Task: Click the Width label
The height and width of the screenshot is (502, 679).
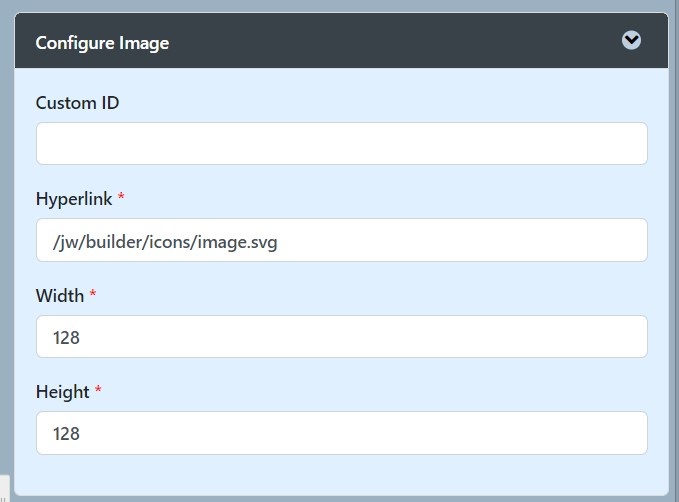Action: (60, 296)
